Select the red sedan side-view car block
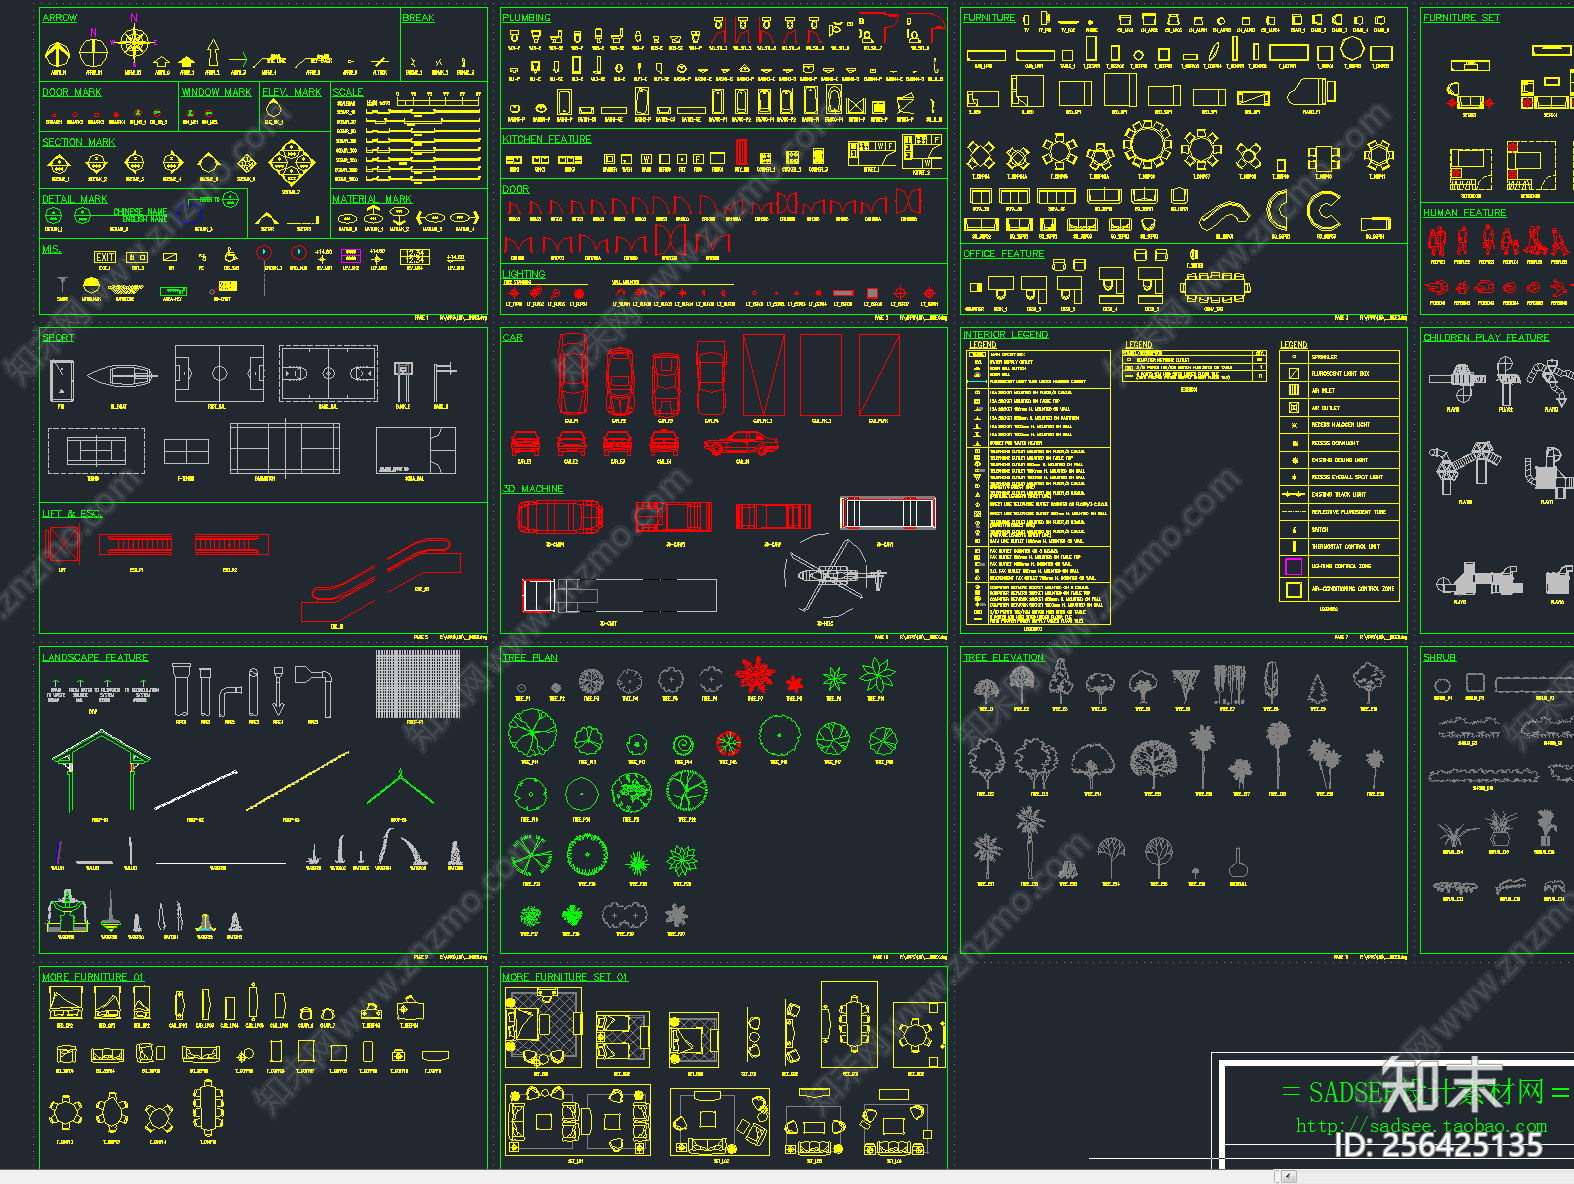 [x=741, y=443]
